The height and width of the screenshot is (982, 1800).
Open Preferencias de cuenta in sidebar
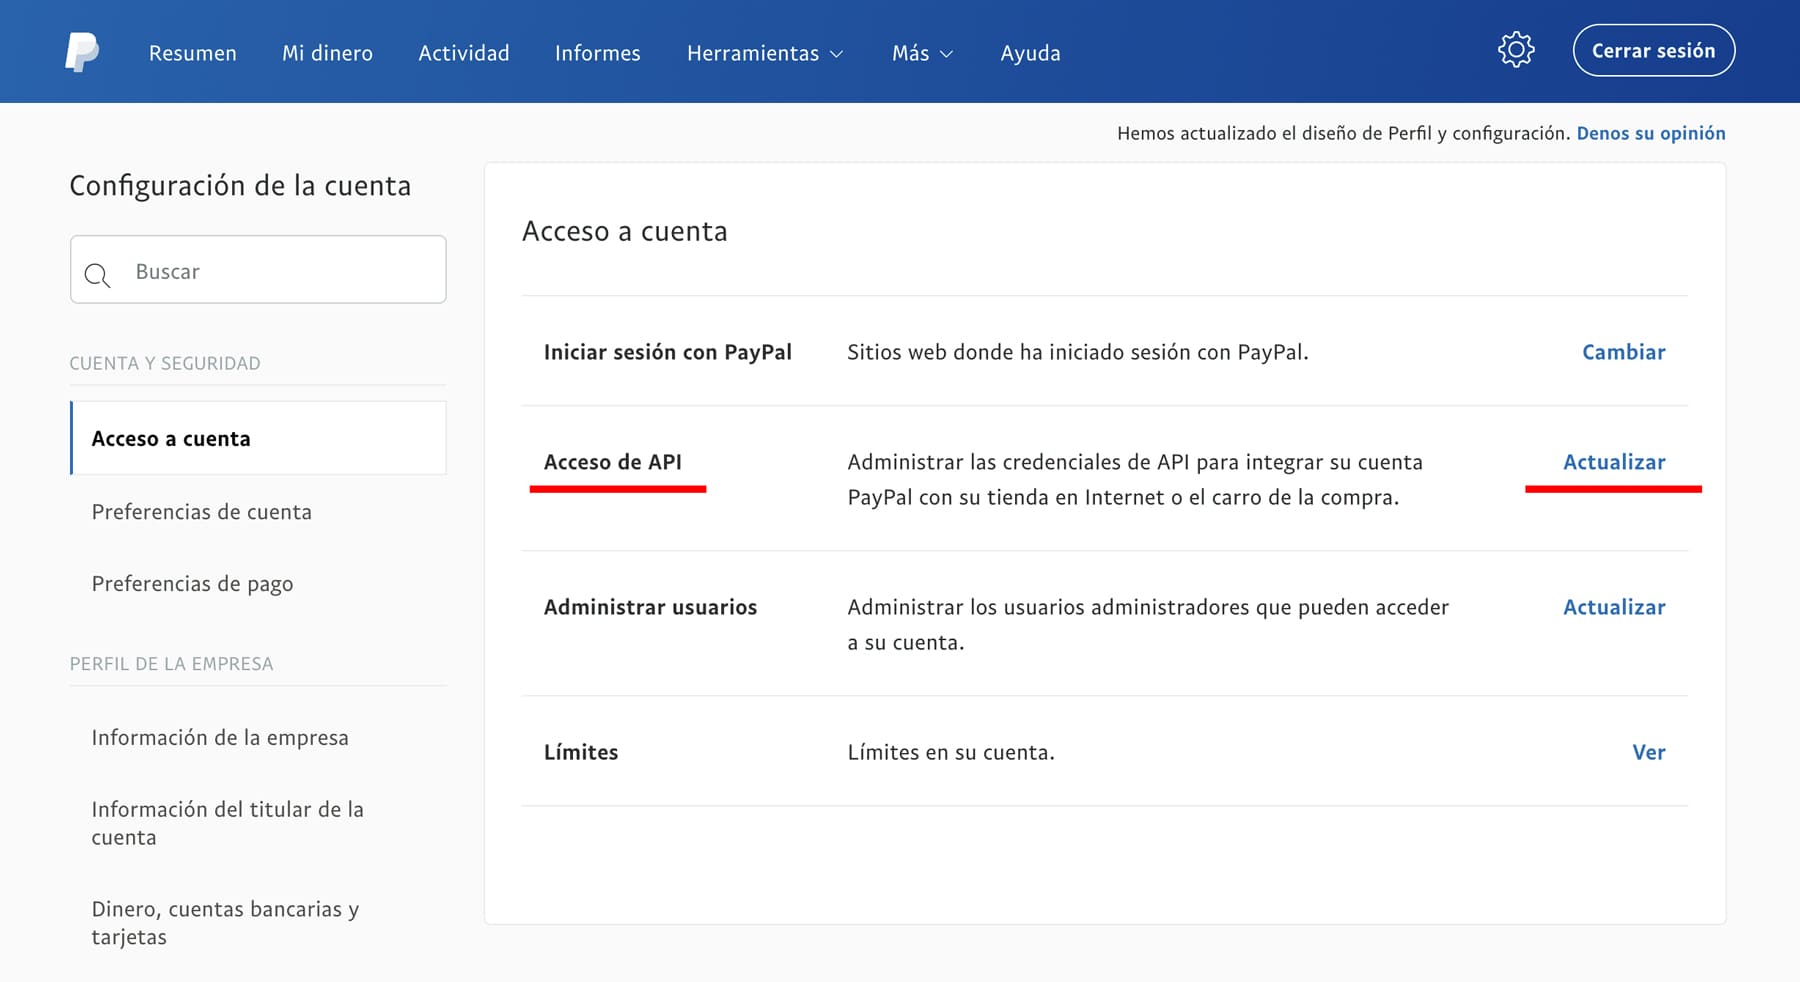(x=202, y=512)
